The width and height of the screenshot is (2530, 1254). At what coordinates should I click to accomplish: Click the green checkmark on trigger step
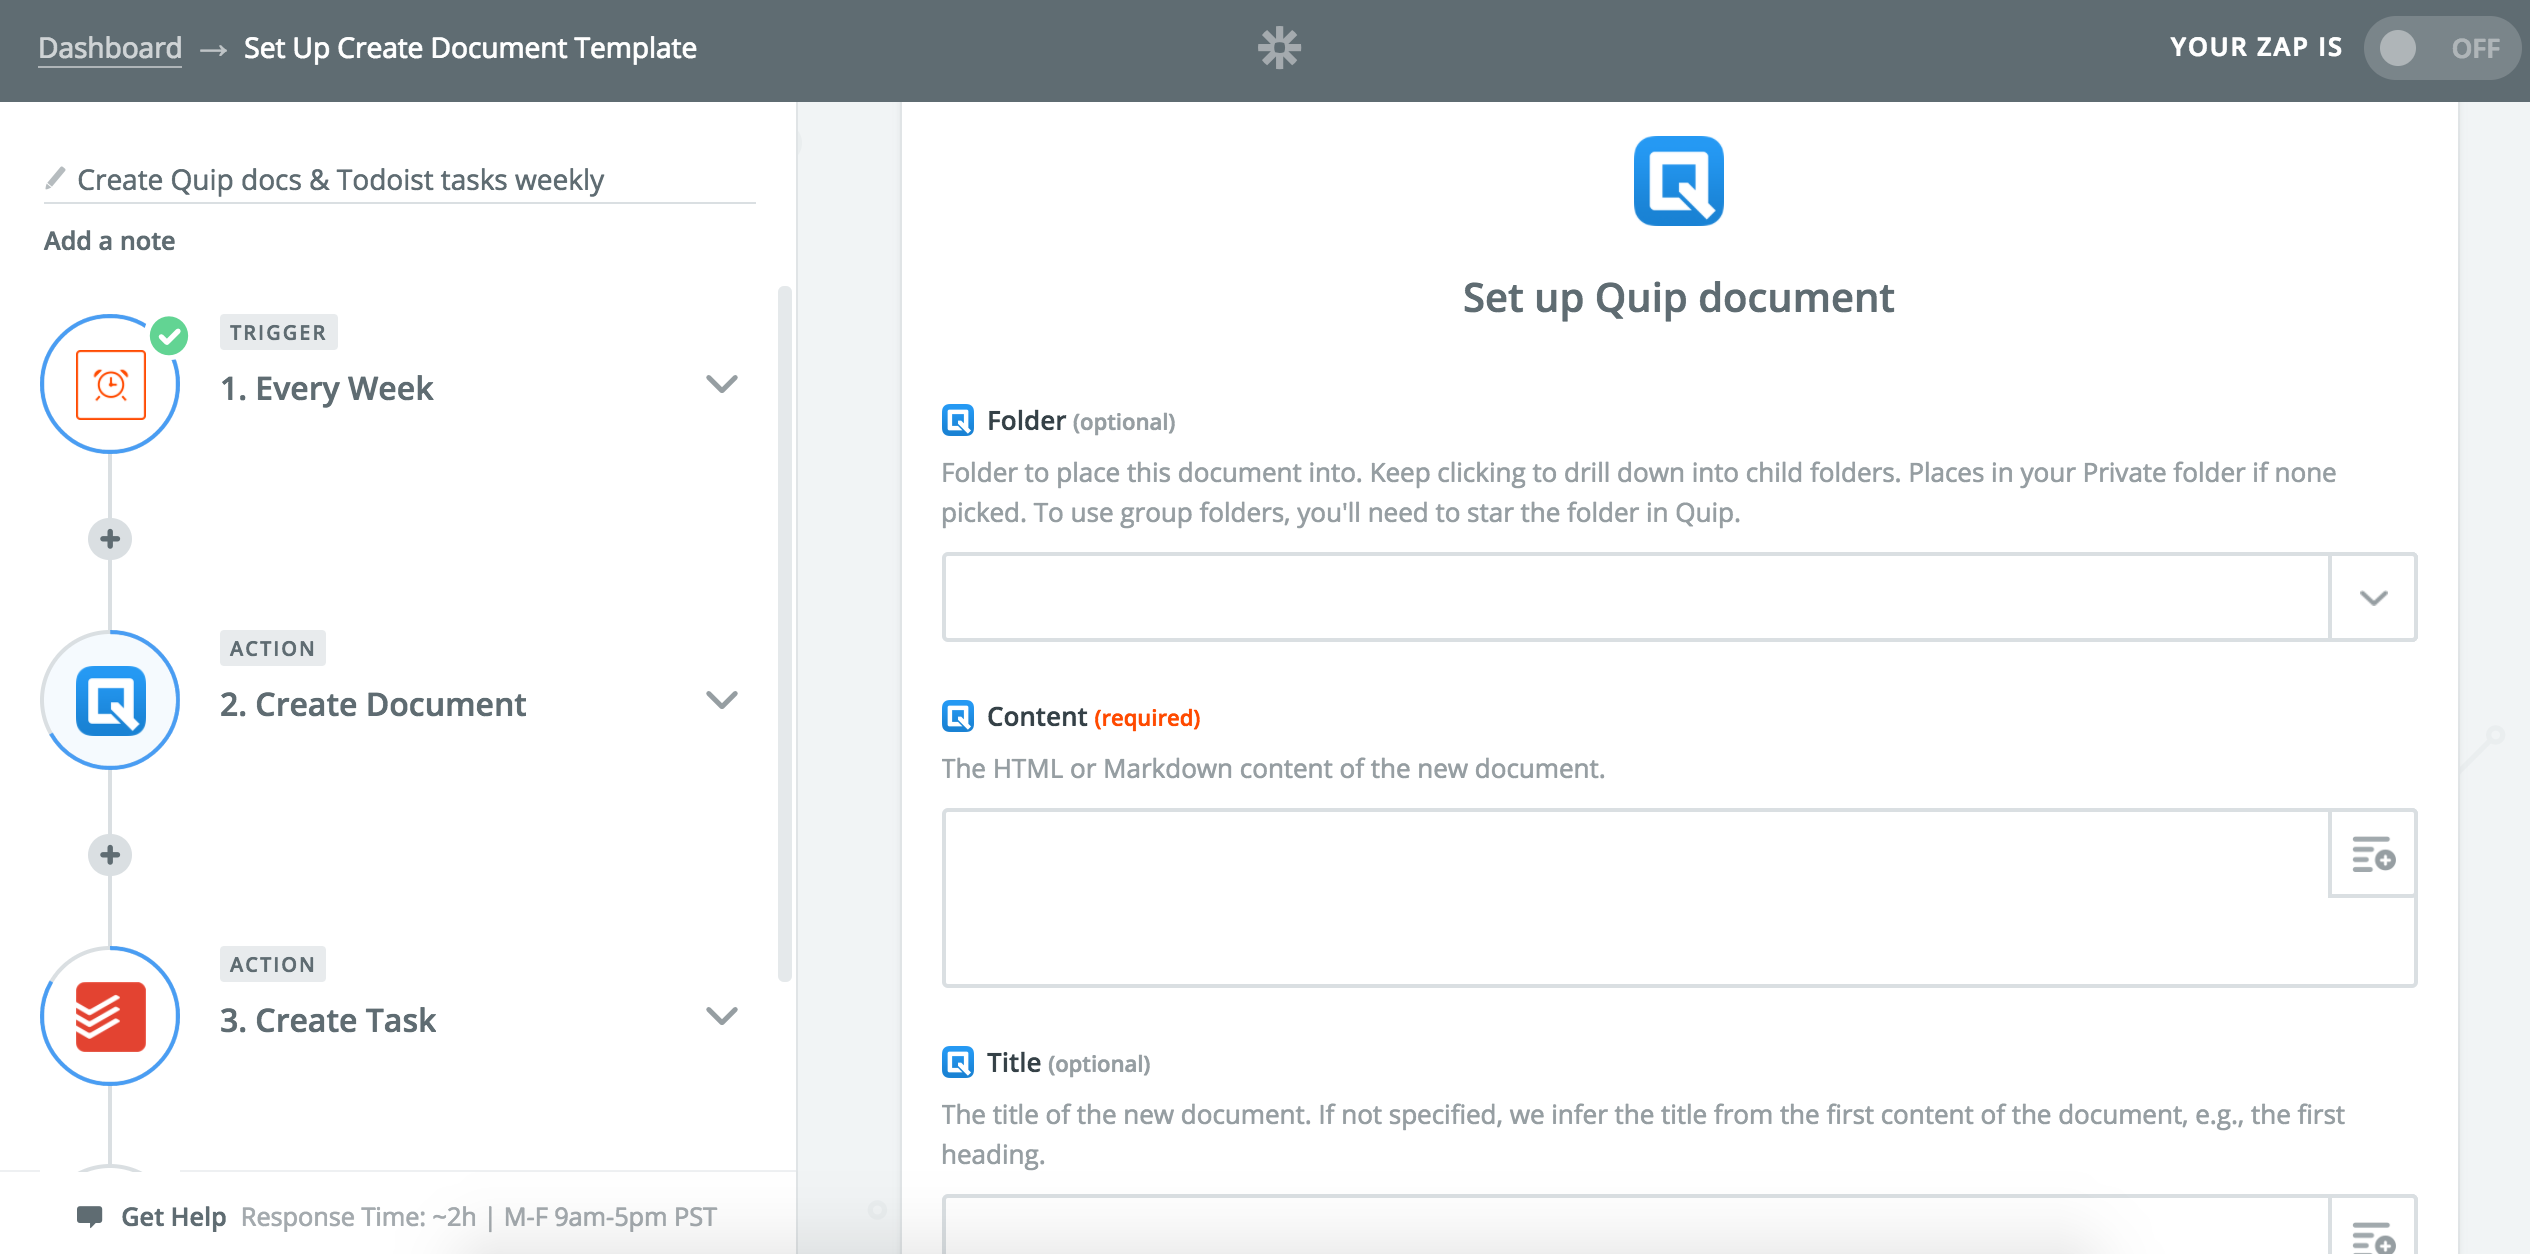tap(169, 336)
